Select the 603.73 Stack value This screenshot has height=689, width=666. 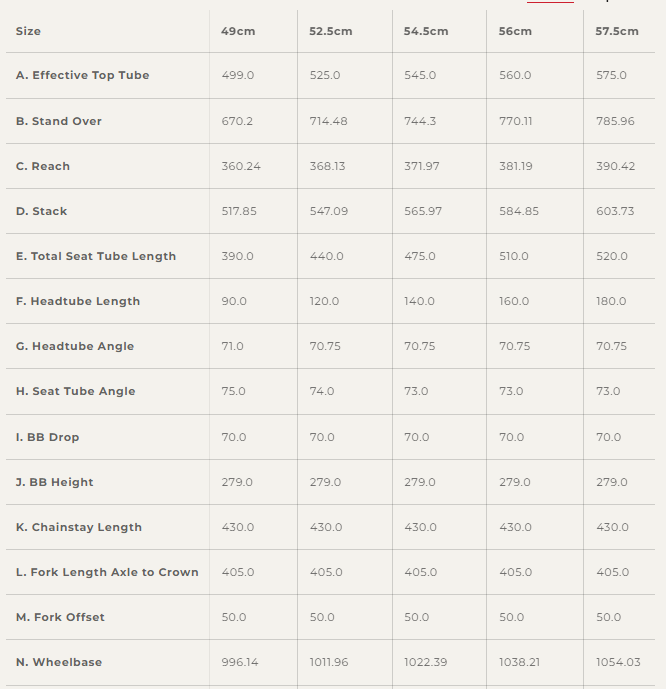[x=615, y=211]
